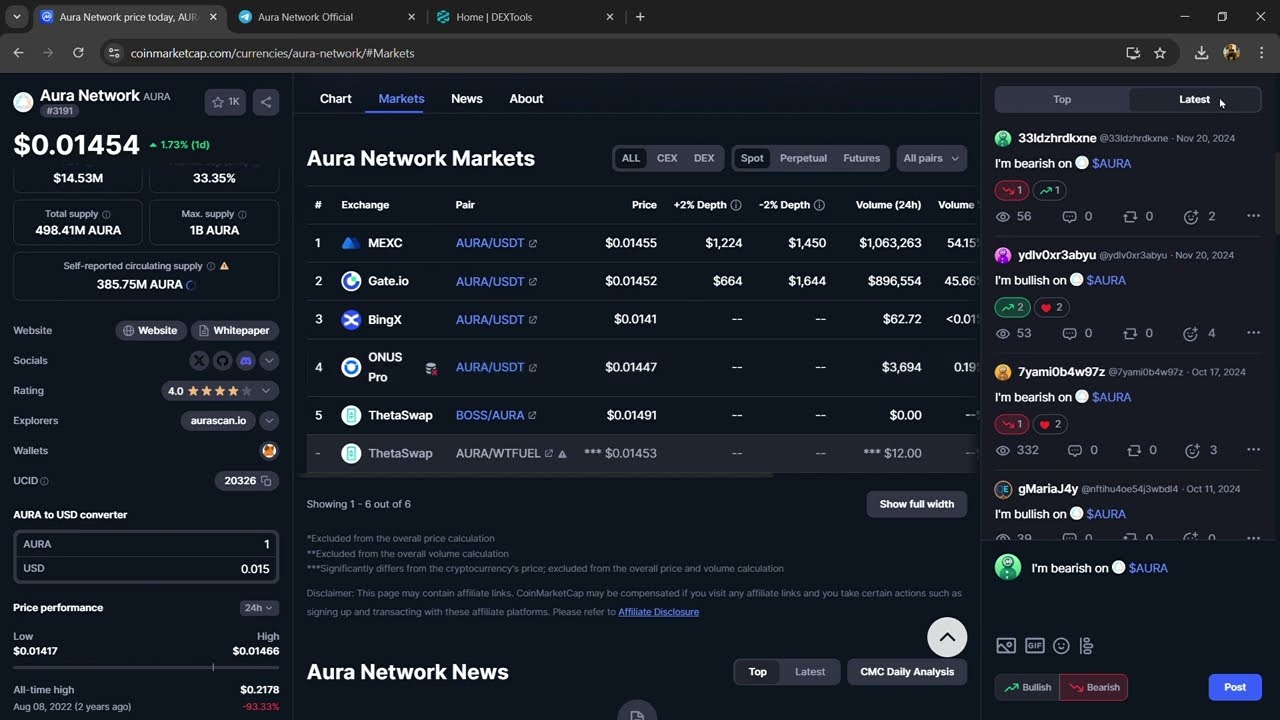
Task: Click warning triangle beside circulating supply
Action: [224, 266]
